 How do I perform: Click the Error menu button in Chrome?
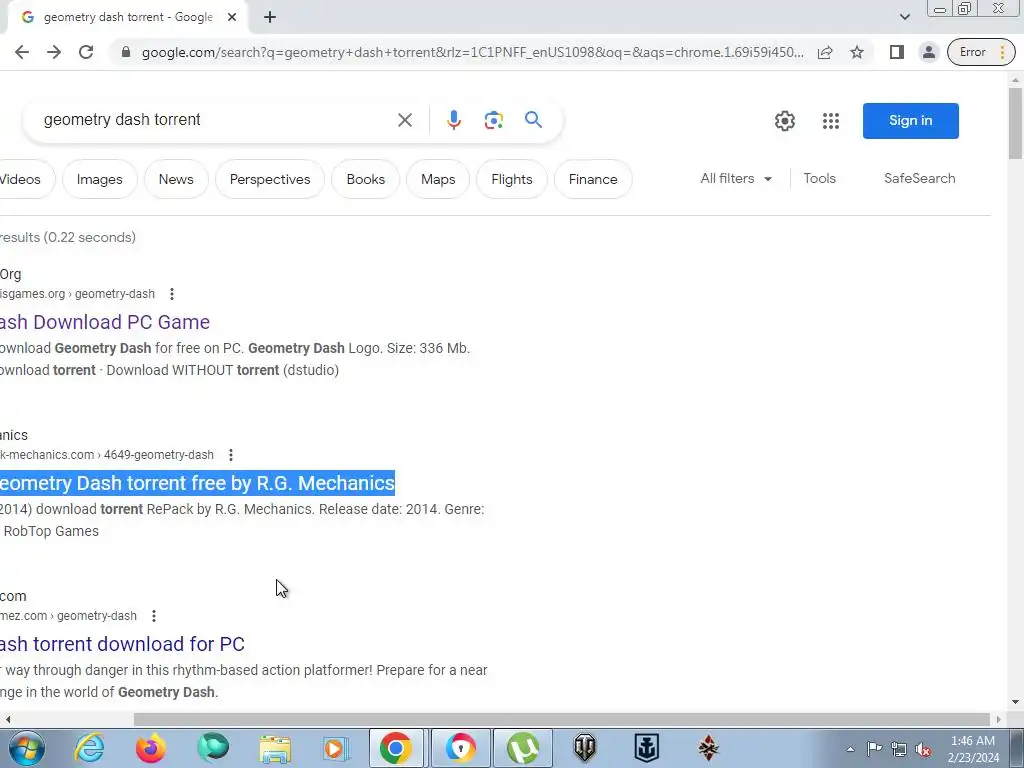point(981,52)
